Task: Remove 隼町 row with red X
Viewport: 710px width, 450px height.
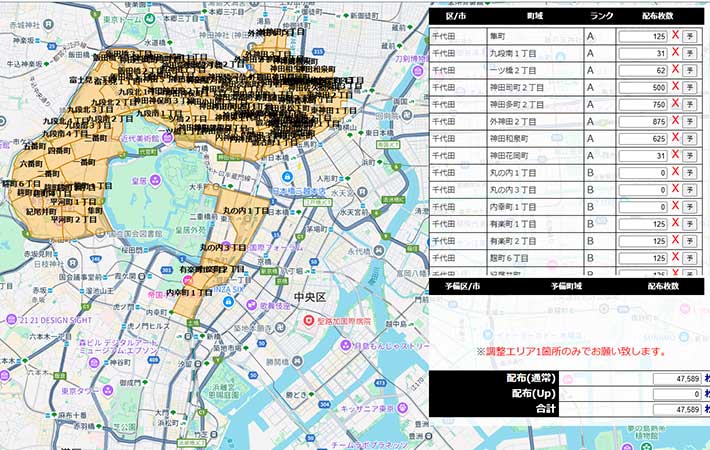Action: pyautogui.click(x=675, y=36)
